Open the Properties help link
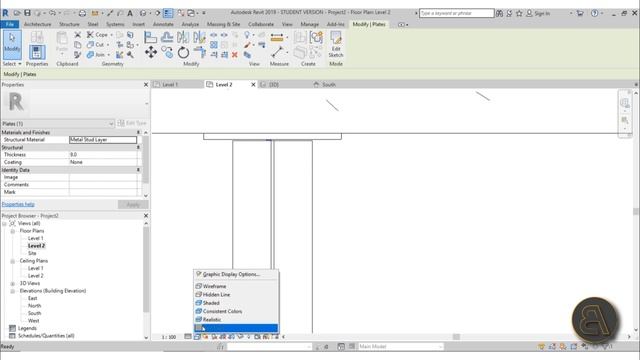 tap(18, 204)
